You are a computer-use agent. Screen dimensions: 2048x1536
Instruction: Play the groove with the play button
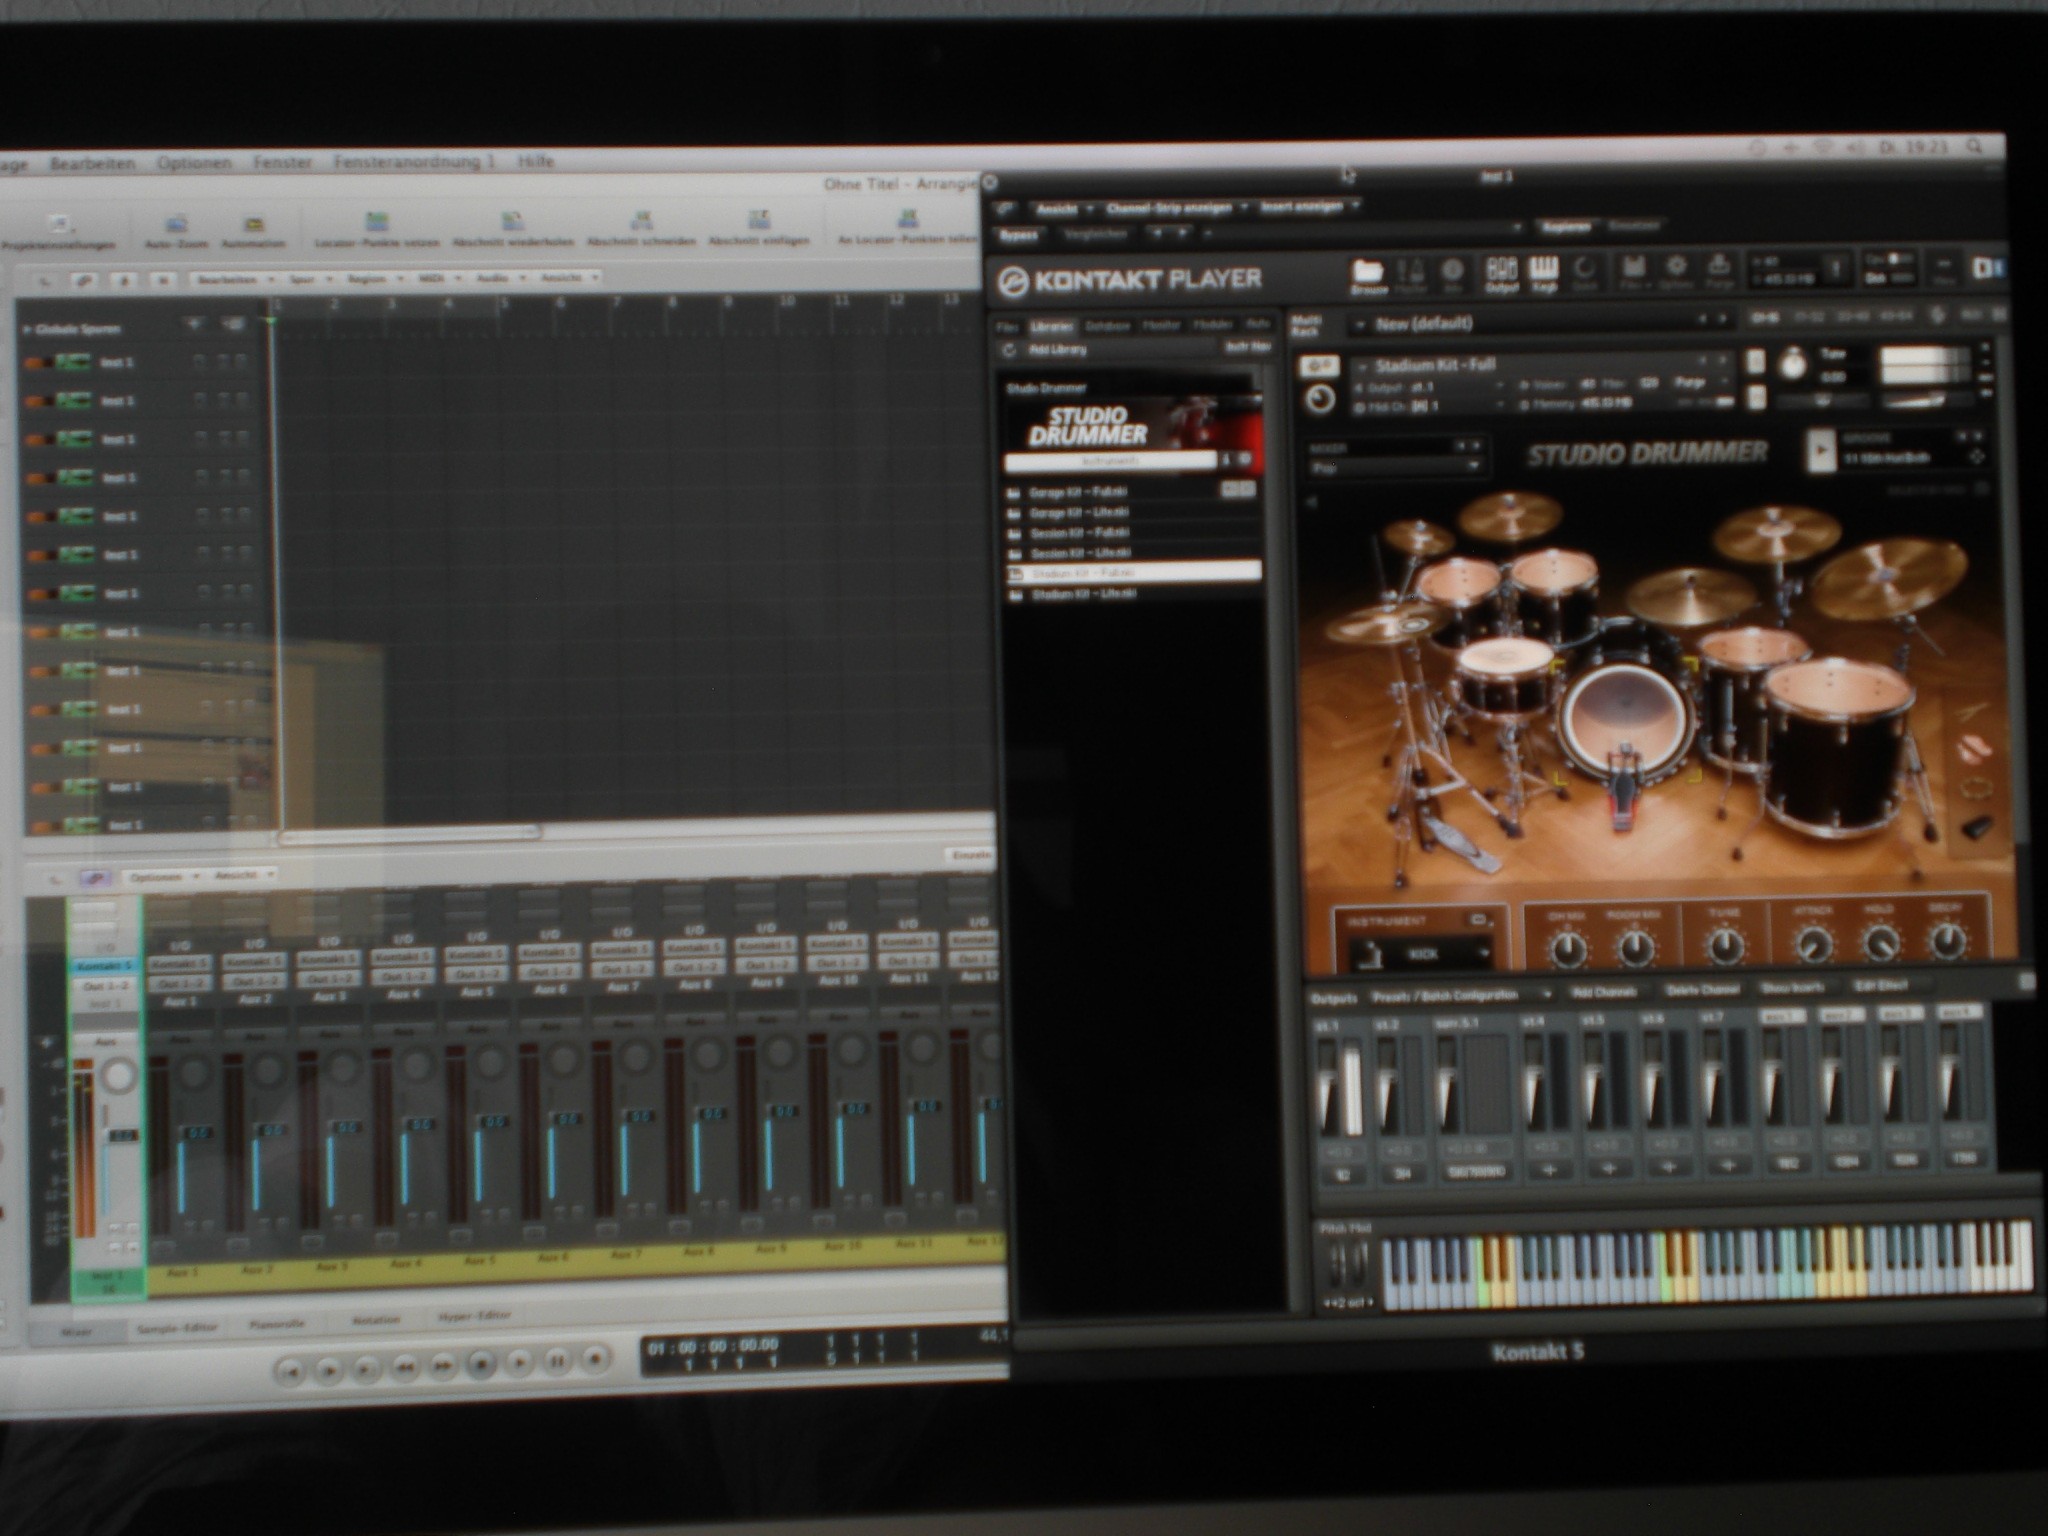pyautogui.click(x=1819, y=450)
